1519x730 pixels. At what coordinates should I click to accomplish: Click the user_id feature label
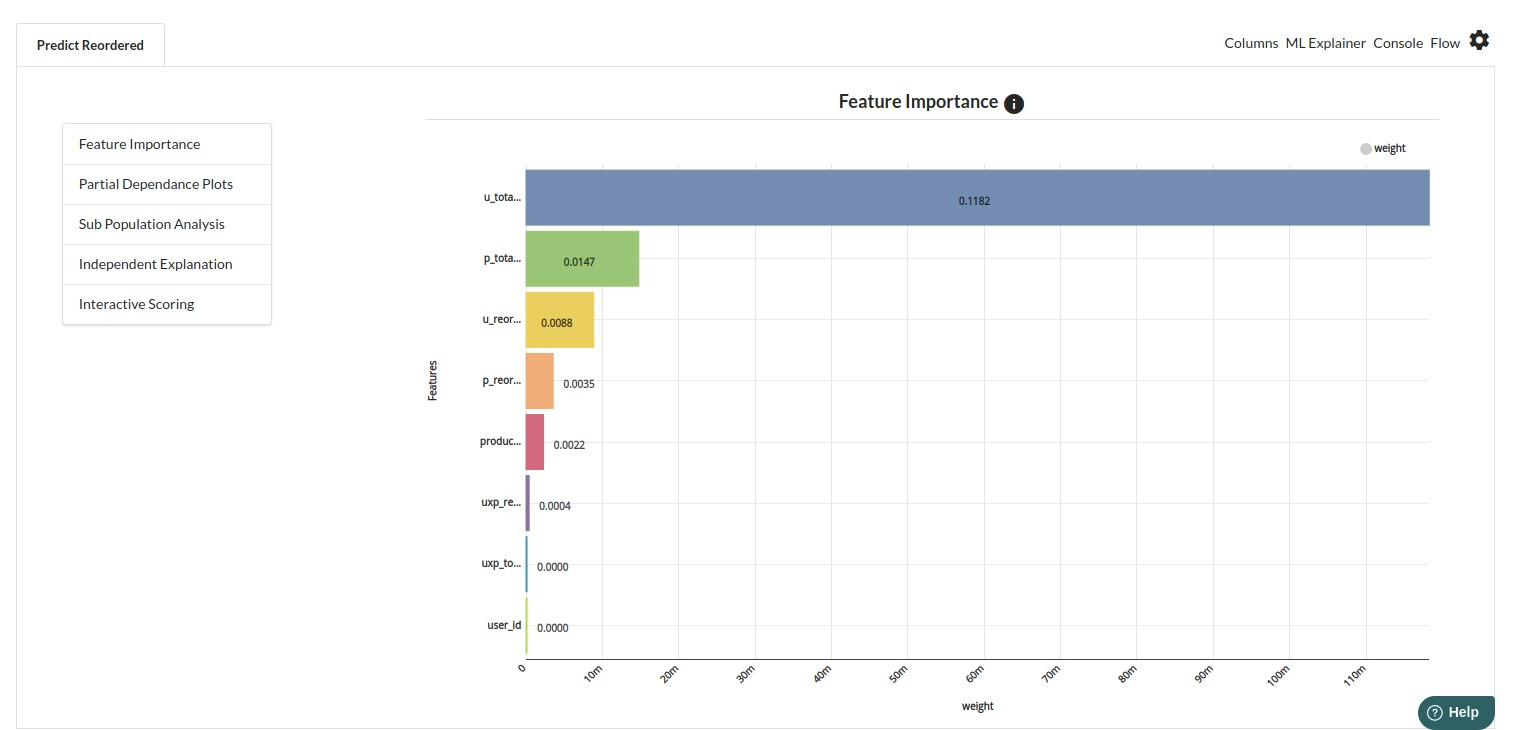[503, 626]
